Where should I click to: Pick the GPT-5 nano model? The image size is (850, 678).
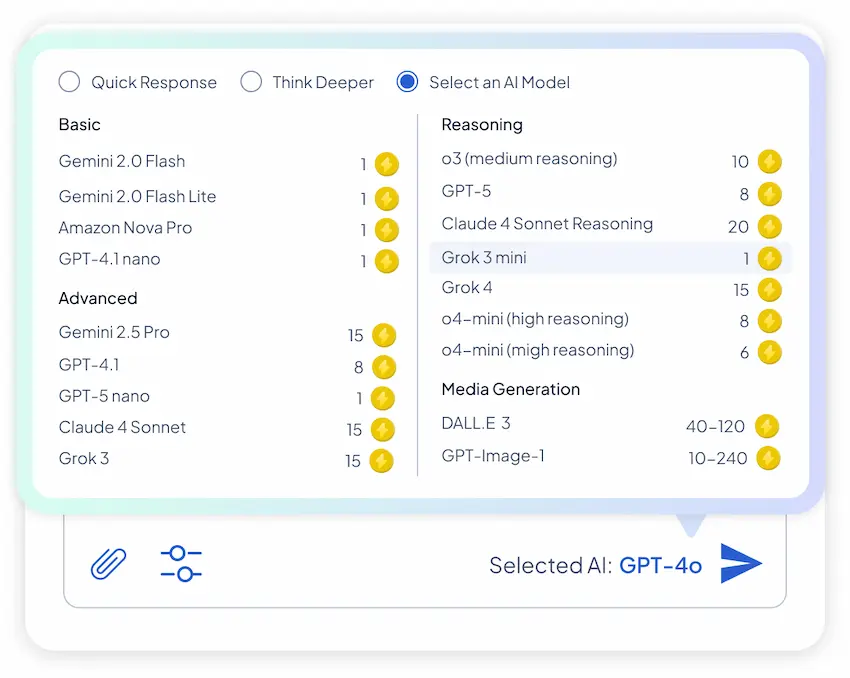point(104,396)
